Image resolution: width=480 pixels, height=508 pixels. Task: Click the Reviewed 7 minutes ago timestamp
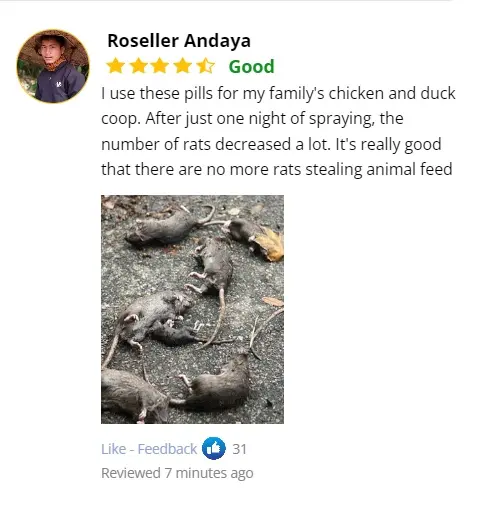[177, 473]
